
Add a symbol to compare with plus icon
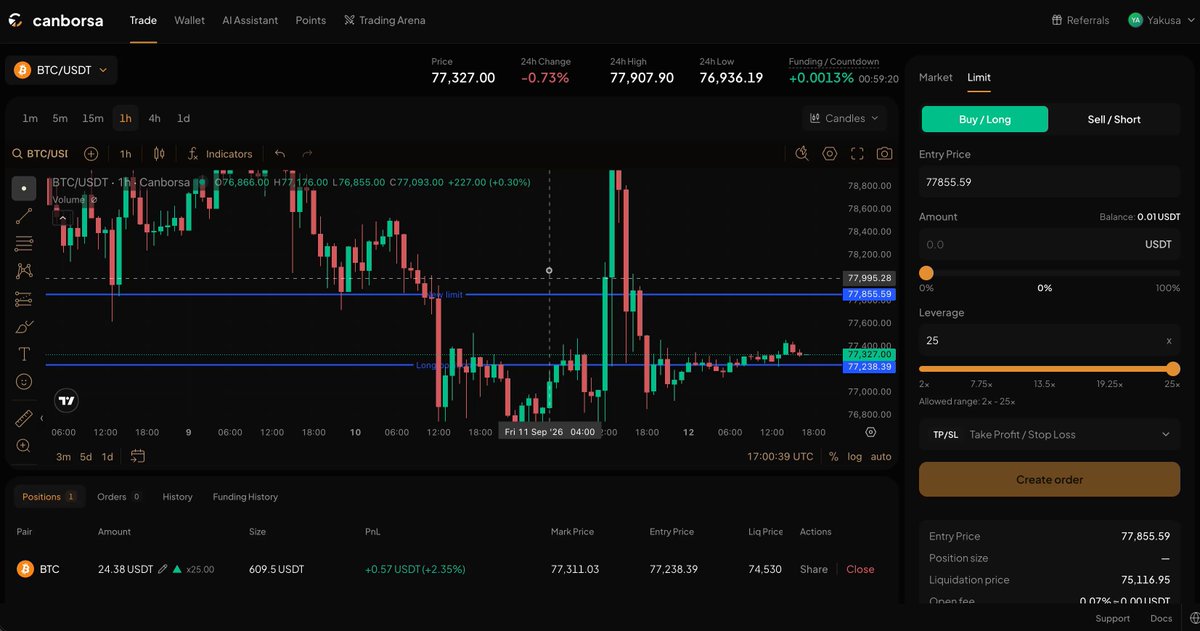pos(91,154)
